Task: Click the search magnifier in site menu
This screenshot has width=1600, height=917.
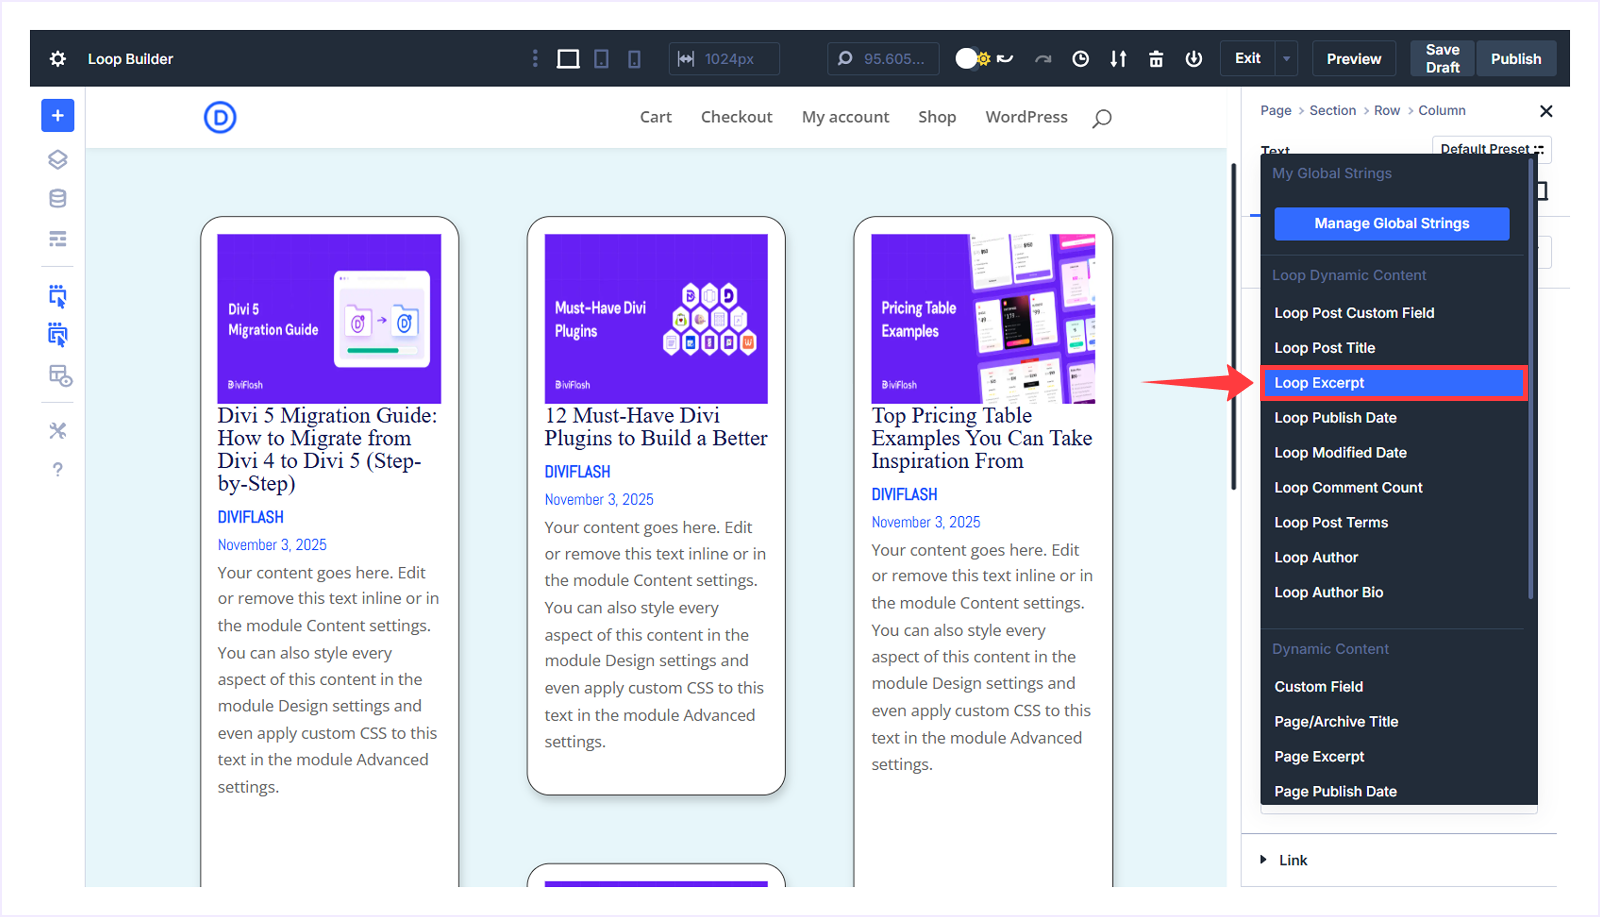Action: (x=1102, y=118)
